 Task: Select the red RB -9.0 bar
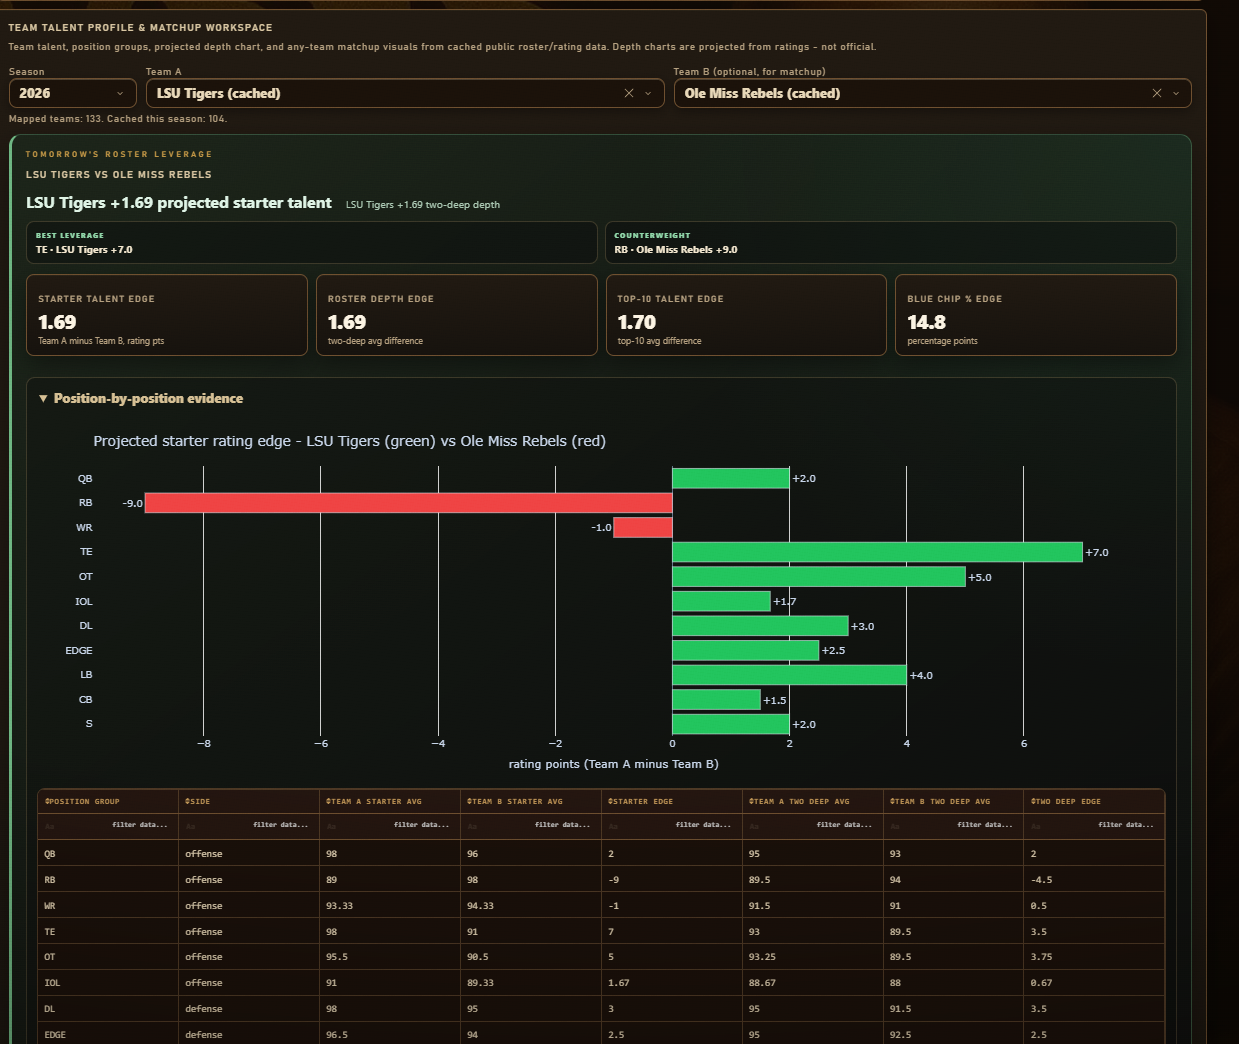point(408,503)
